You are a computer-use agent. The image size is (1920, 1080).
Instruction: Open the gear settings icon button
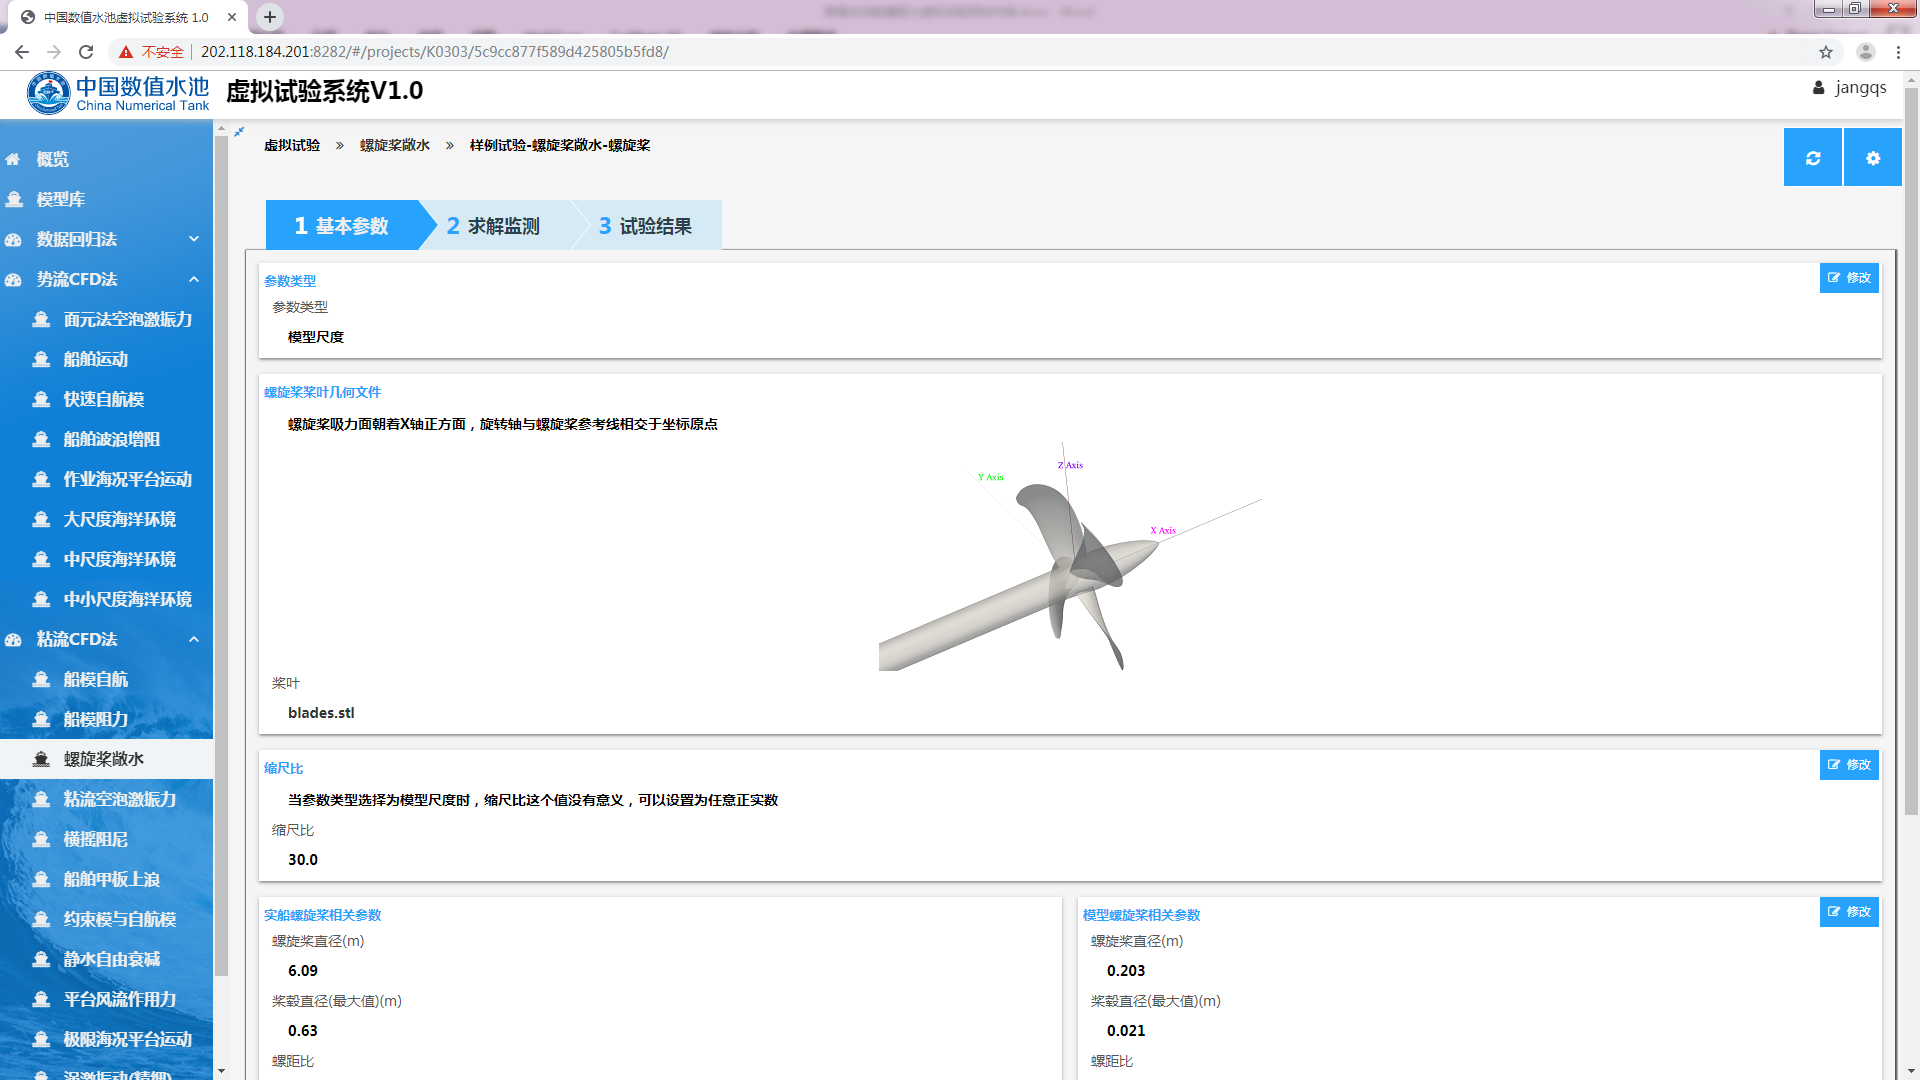click(x=1872, y=158)
